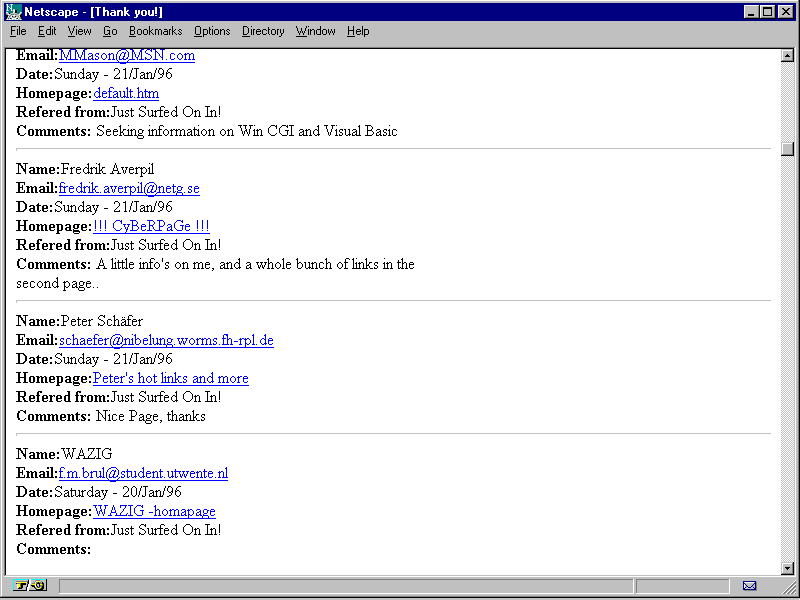
Task: Click the vertical scrollbar thumb
Action: coord(787,149)
